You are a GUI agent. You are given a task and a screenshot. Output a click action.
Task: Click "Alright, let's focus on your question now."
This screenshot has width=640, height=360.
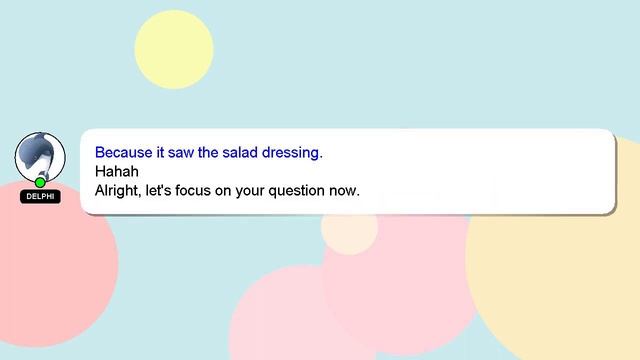point(227,191)
